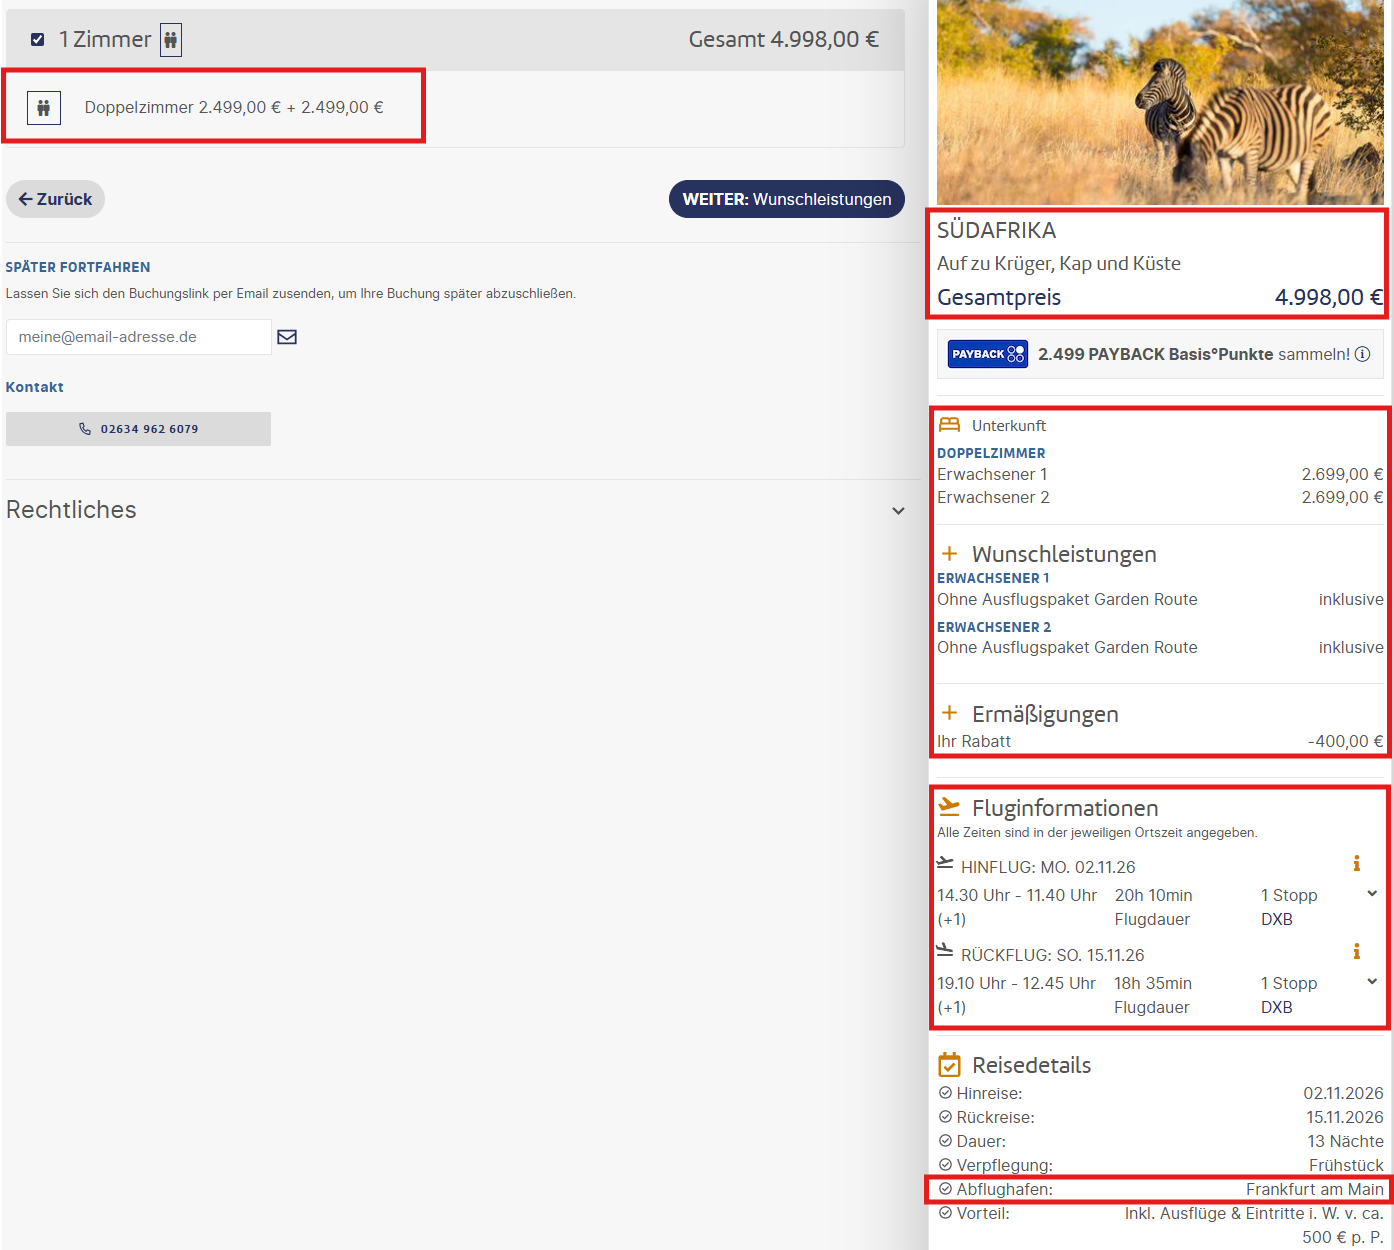This screenshot has height=1250, width=1394.
Task: Expand Rückflug flight details chevron
Action: tap(1372, 982)
